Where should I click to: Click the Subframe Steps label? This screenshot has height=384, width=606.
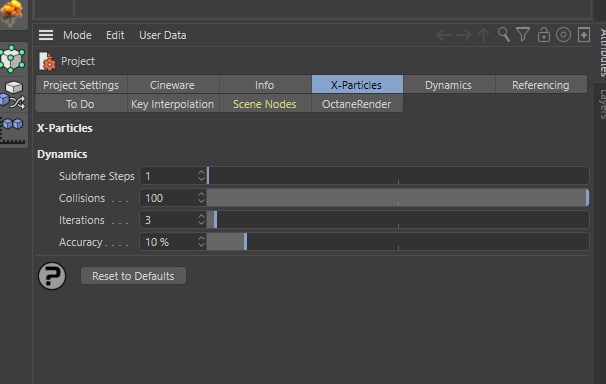coord(97,176)
